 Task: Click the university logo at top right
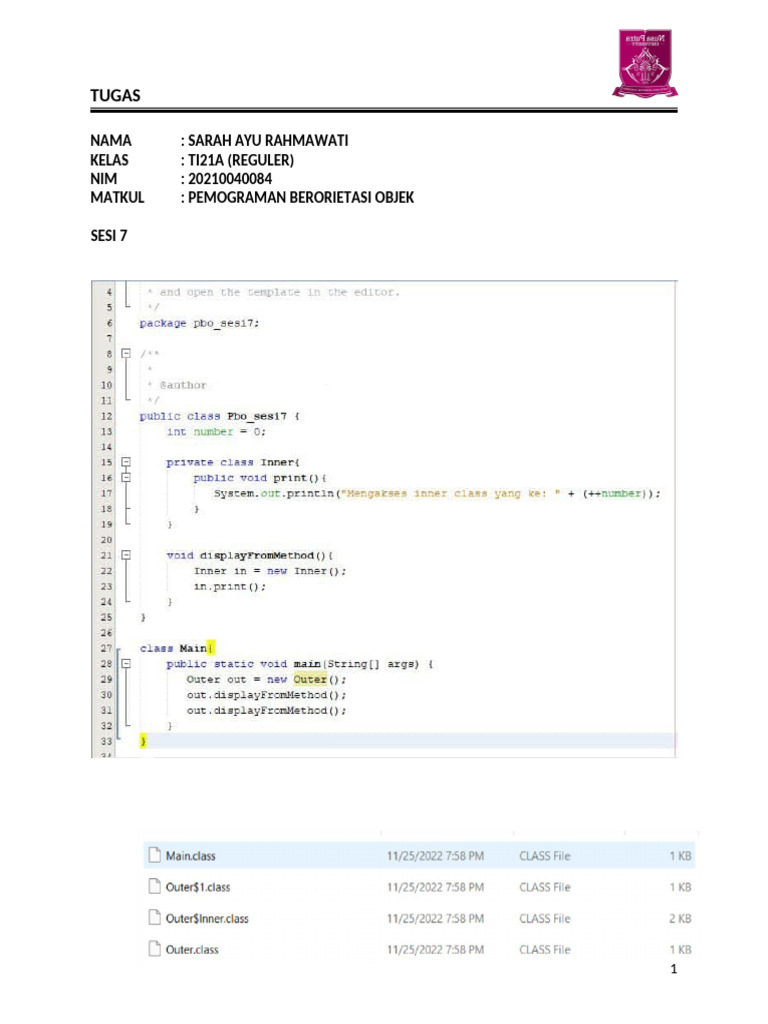[645, 63]
